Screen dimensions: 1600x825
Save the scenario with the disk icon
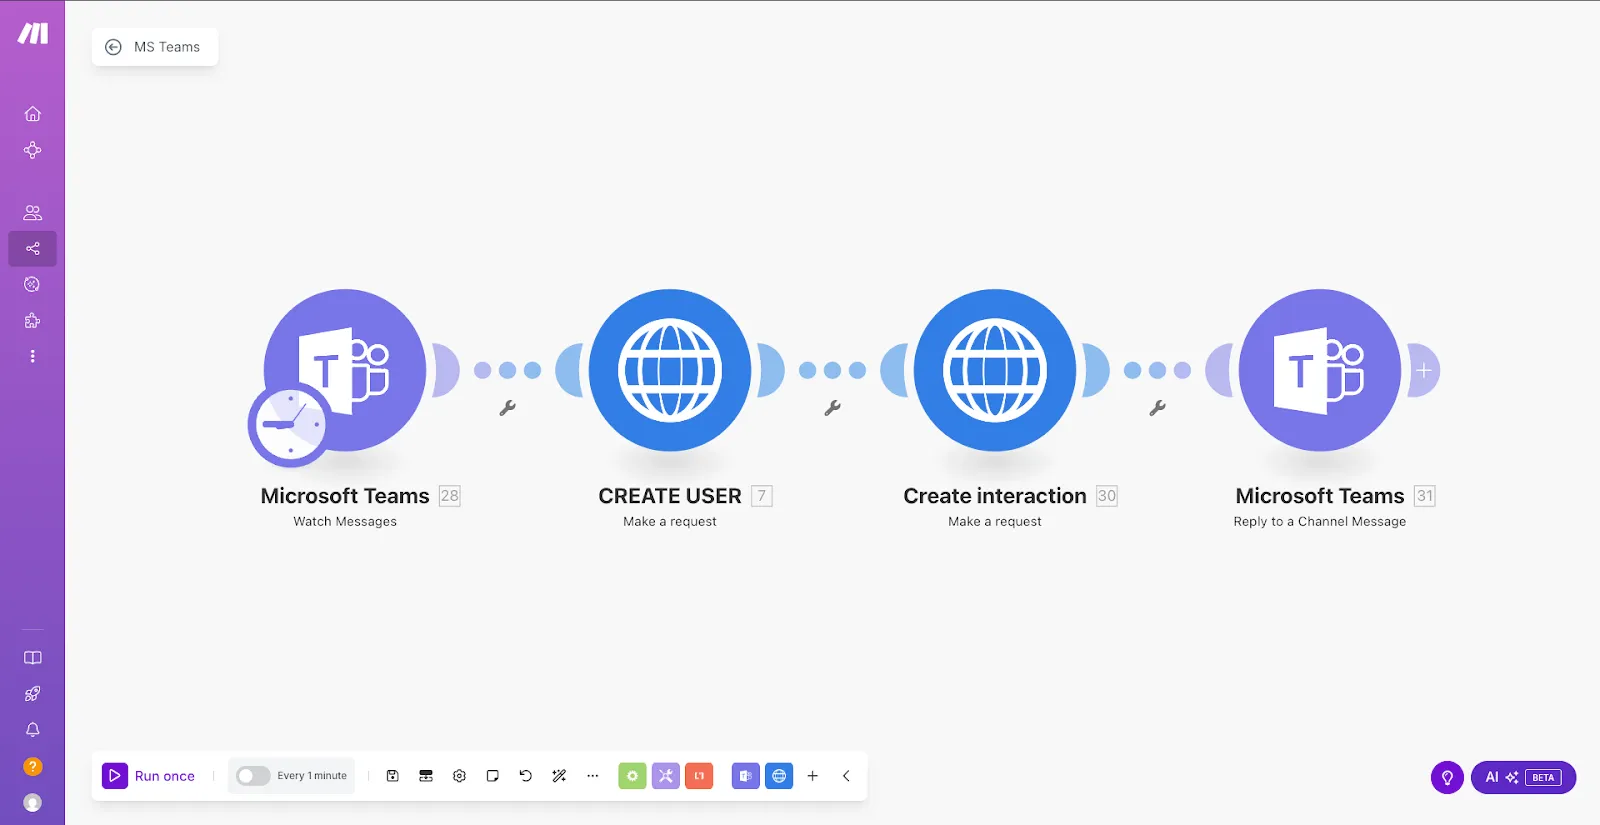click(x=393, y=776)
